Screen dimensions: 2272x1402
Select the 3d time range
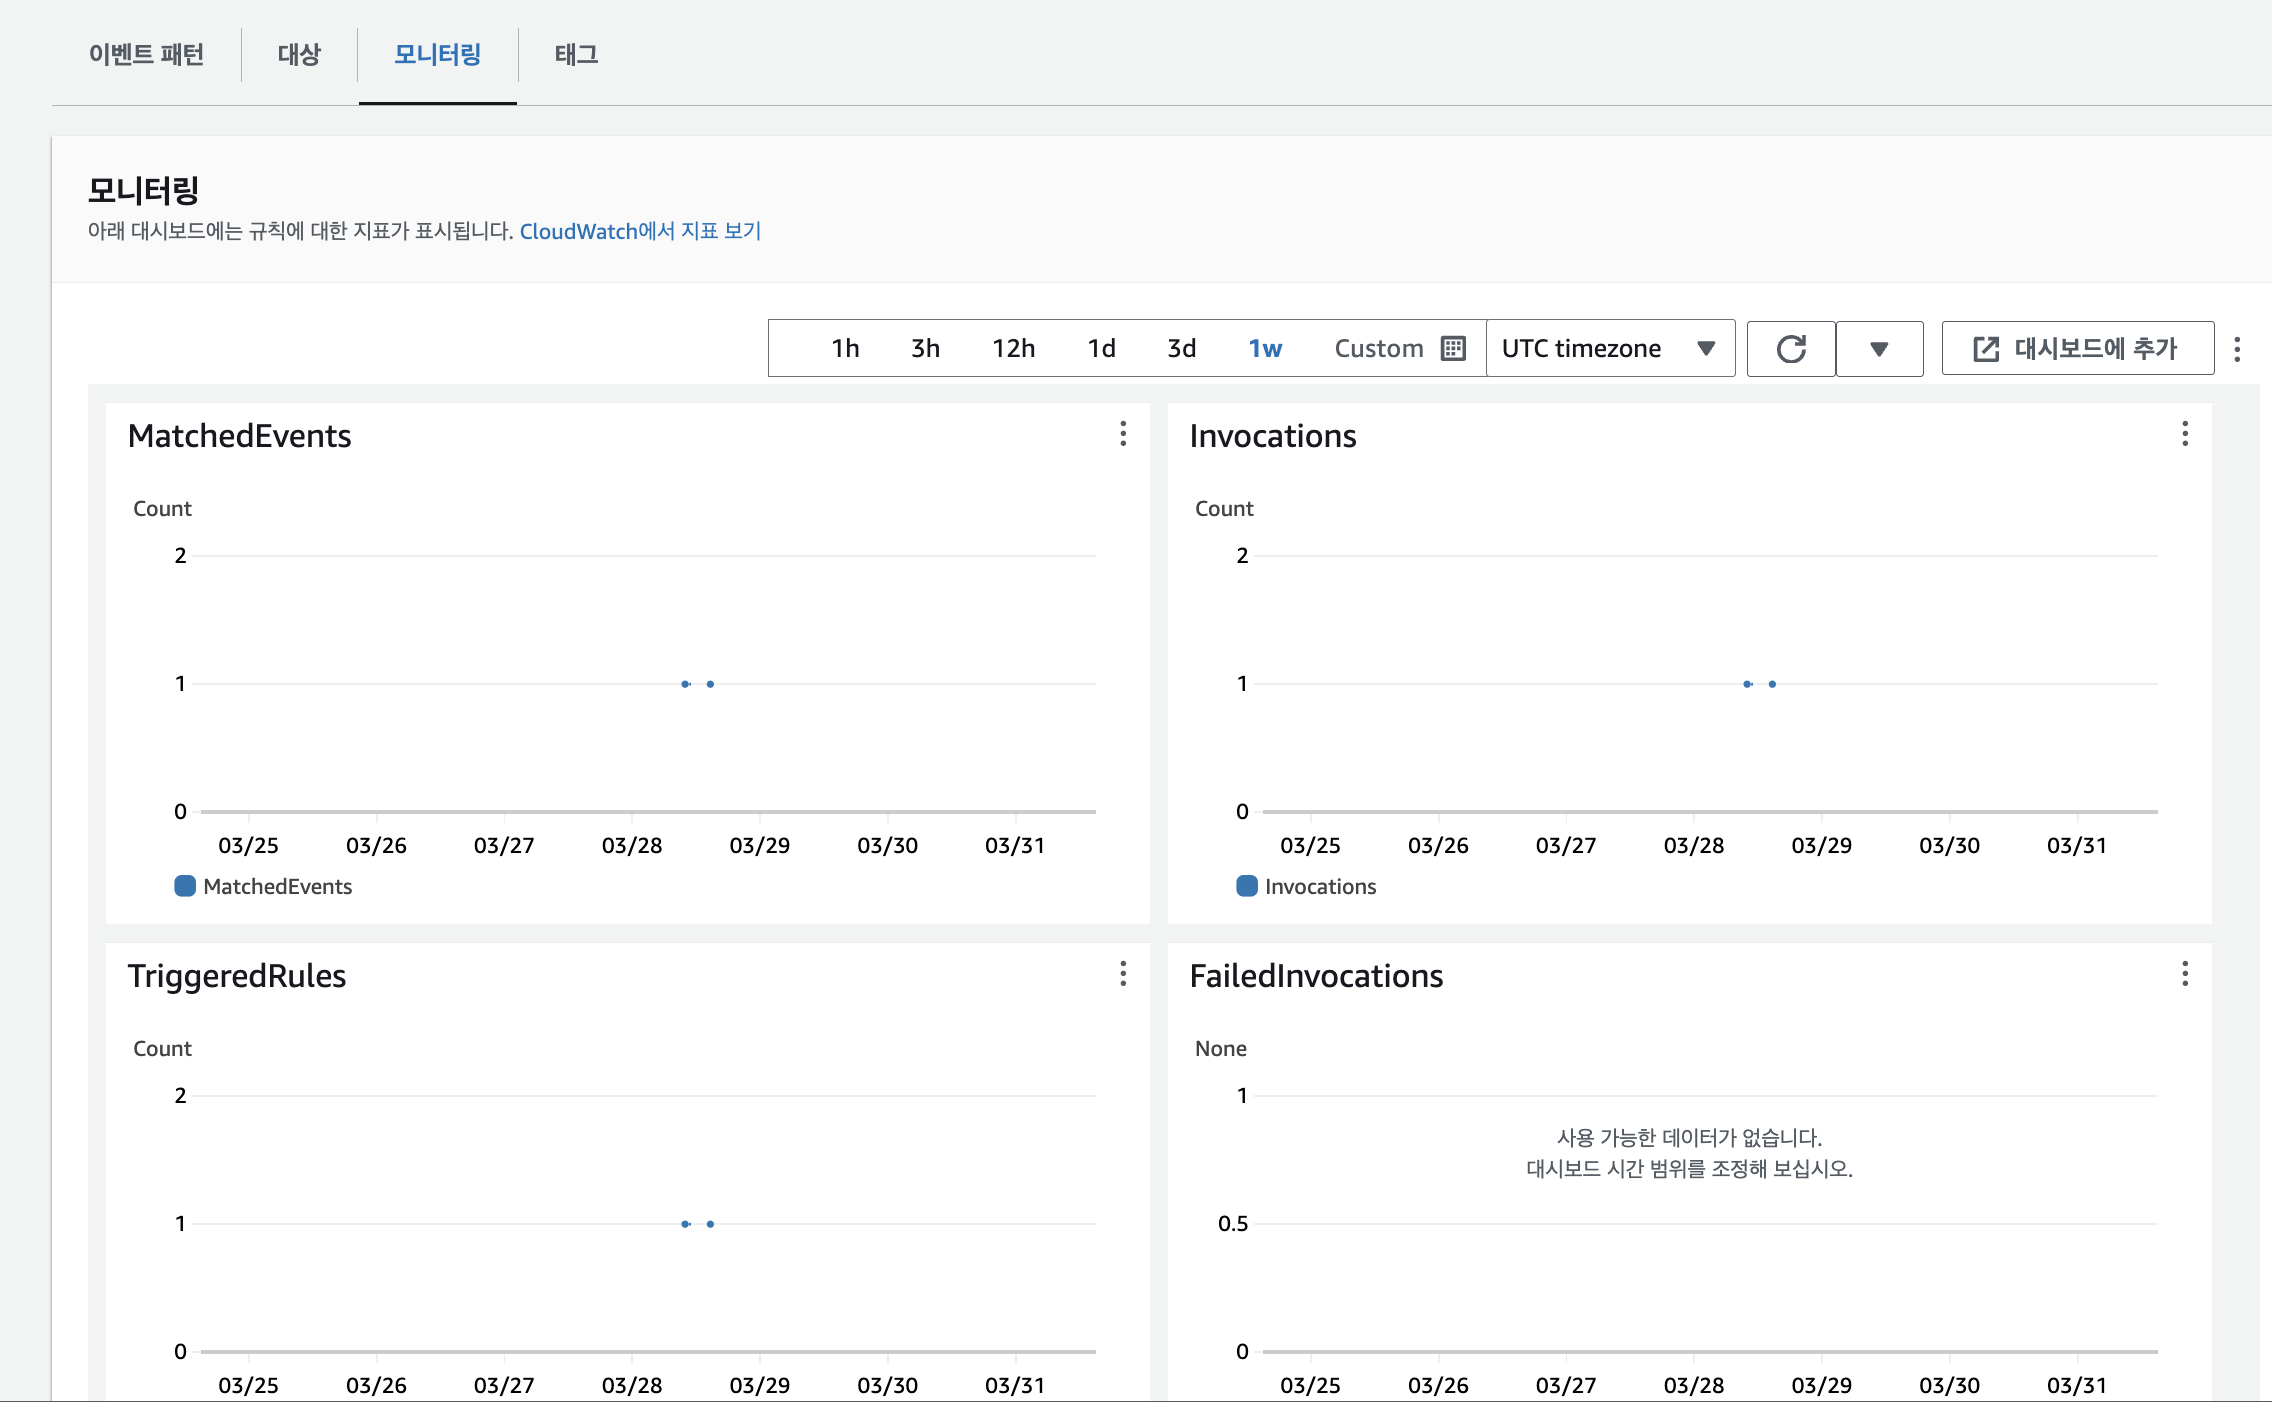[1181, 348]
